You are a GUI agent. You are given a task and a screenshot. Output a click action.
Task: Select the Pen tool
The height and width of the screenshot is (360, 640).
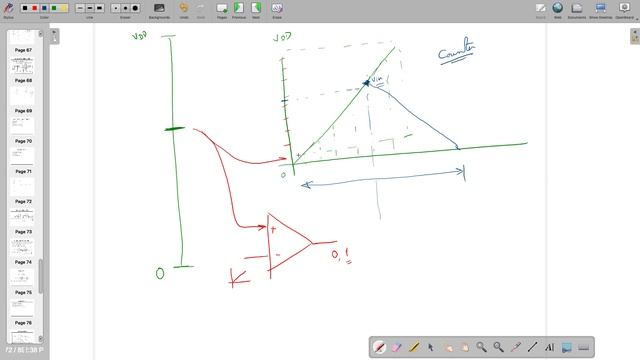tap(380, 347)
